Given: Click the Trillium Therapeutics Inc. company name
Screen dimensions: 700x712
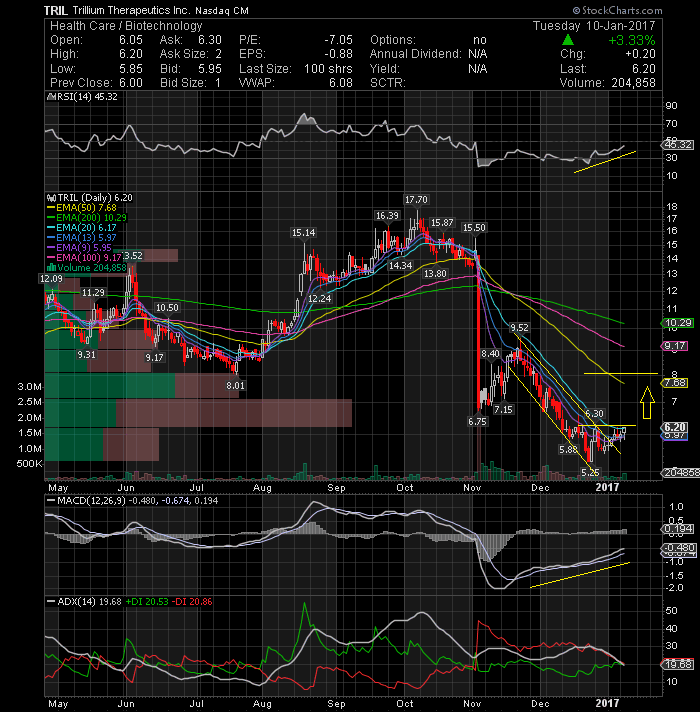Looking at the screenshot, I should (132, 10).
